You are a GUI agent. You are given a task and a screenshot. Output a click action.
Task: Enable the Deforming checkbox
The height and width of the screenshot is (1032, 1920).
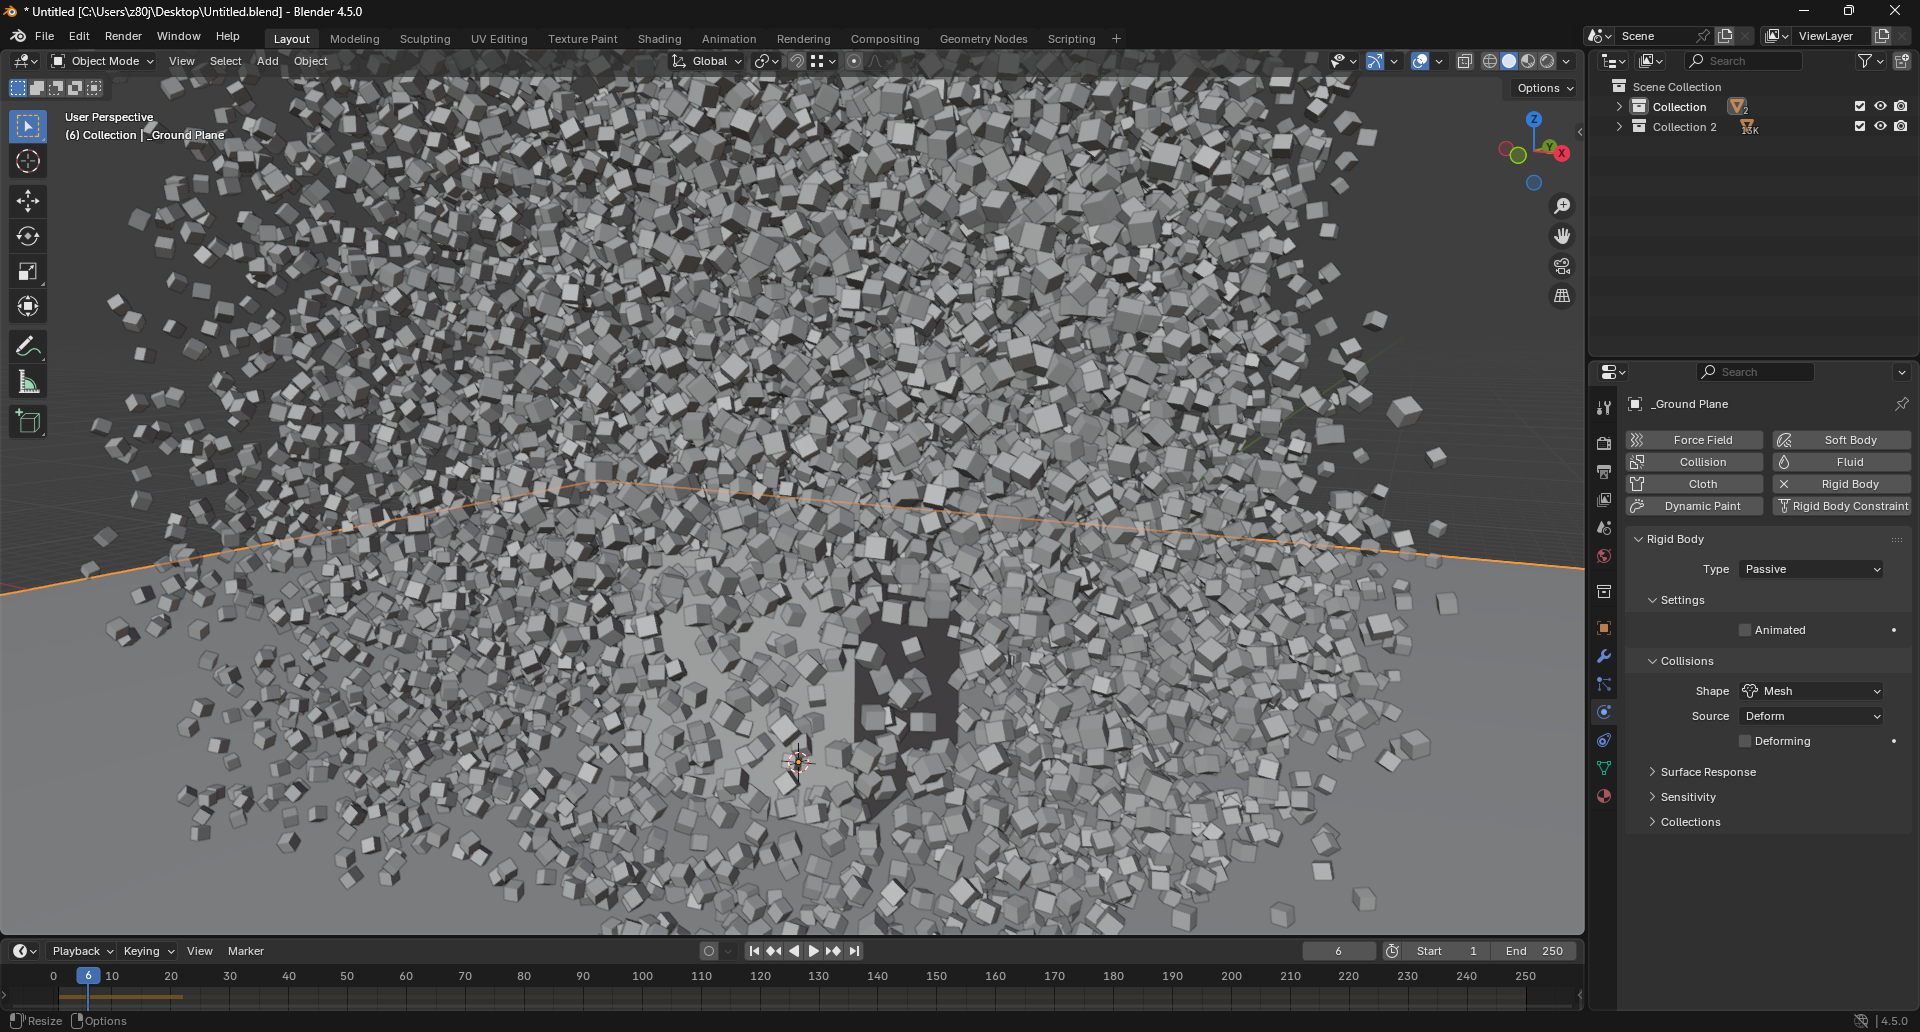pos(1745,741)
